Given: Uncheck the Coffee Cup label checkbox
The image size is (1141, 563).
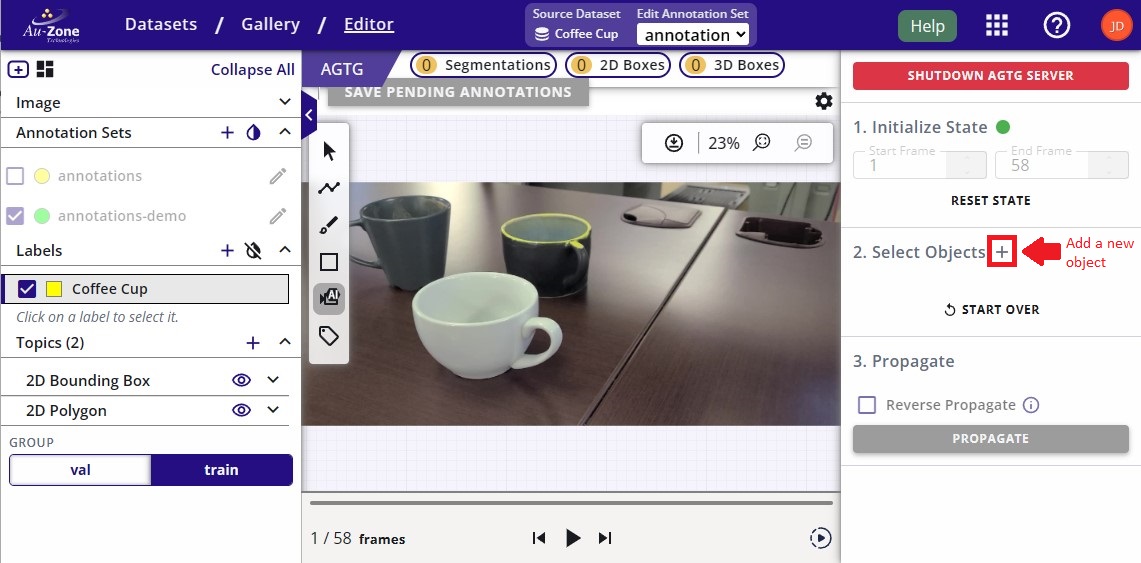Looking at the screenshot, I should 28,289.
